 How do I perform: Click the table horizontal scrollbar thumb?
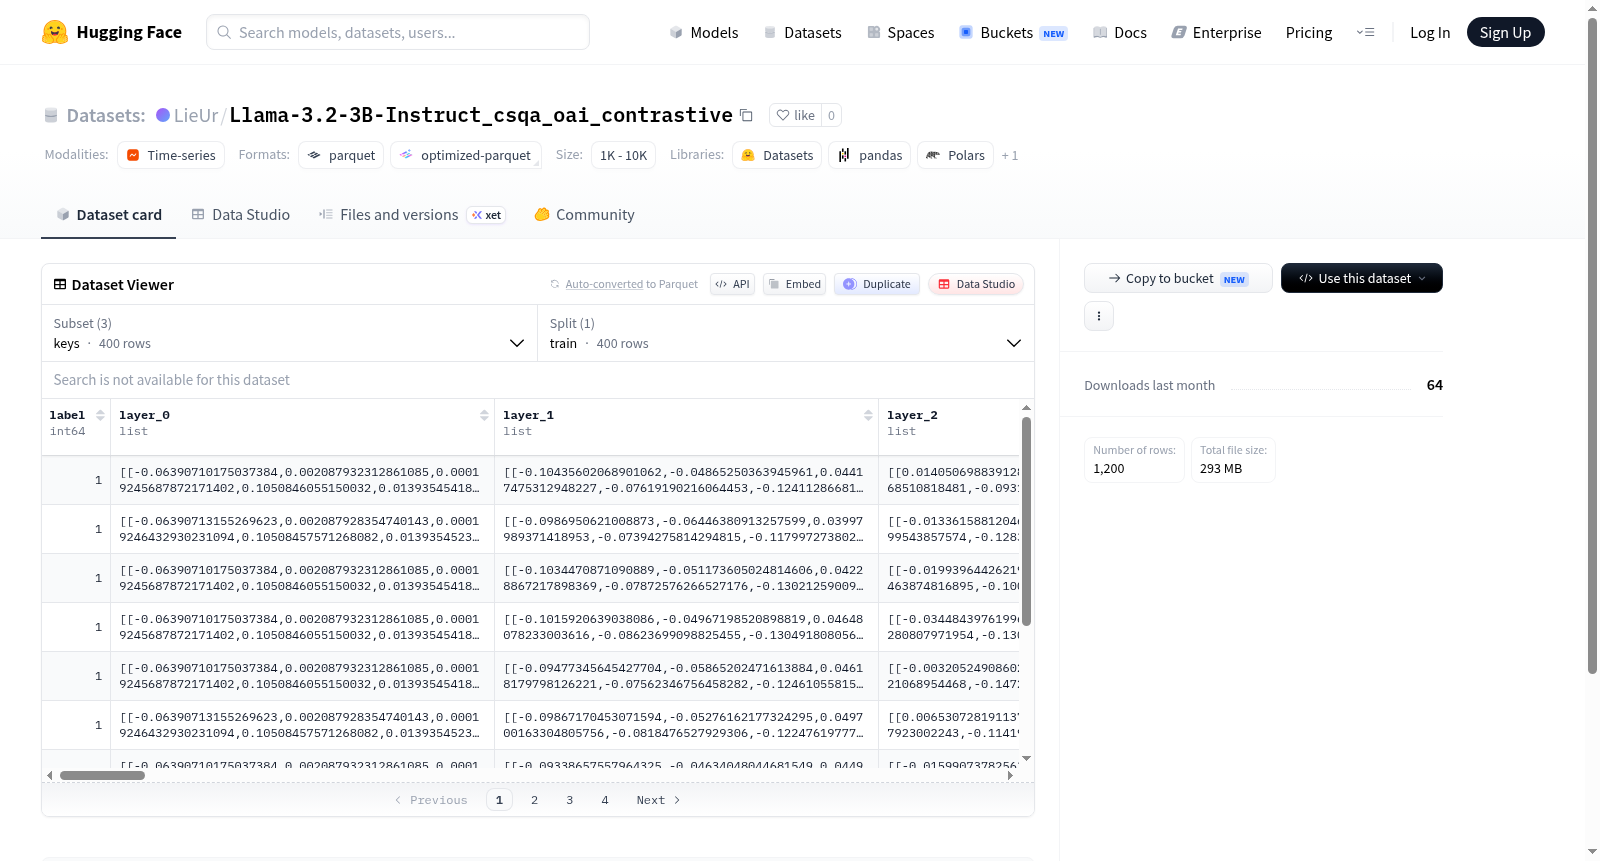(x=102, y=775)
